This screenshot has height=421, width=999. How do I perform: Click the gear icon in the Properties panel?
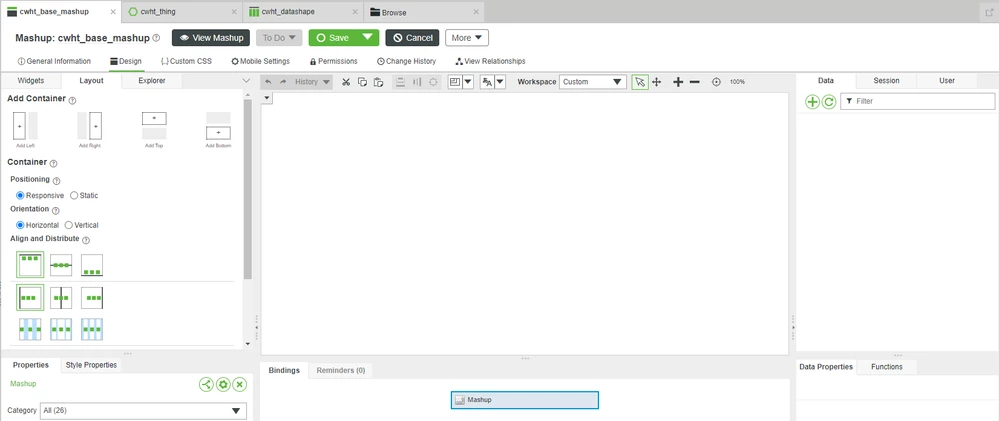[x=223, y=384]
